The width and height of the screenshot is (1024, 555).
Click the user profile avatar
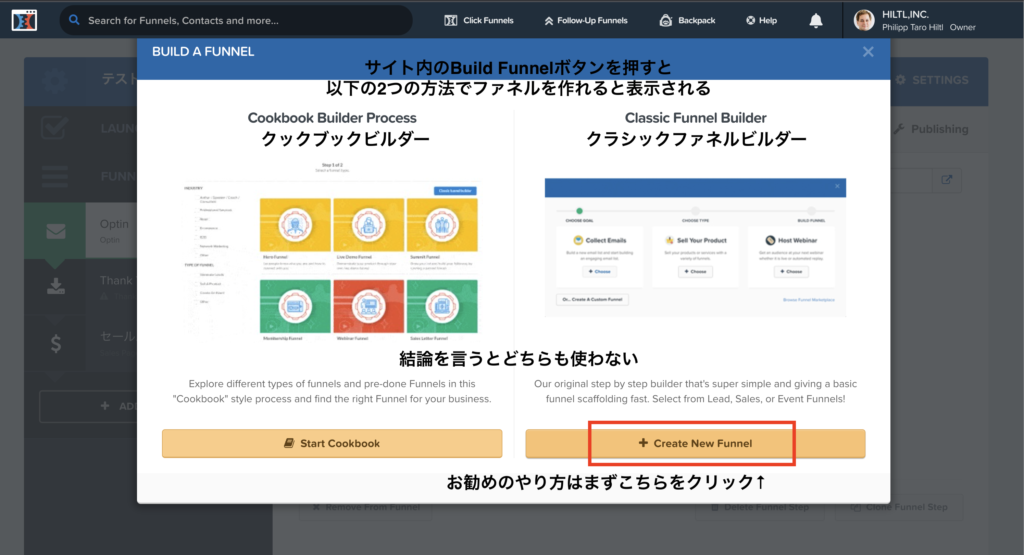[864, 20]
